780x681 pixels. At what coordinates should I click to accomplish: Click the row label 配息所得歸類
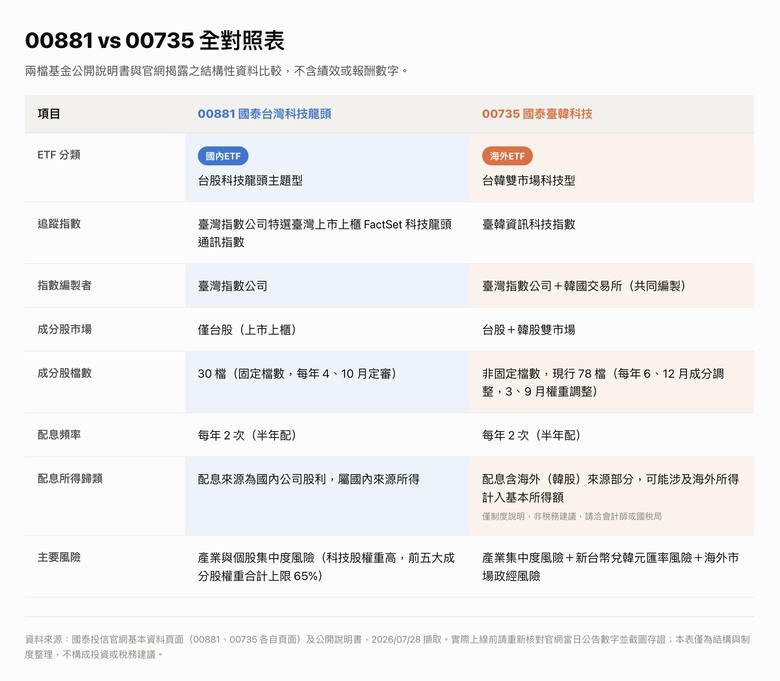[70, 478]
